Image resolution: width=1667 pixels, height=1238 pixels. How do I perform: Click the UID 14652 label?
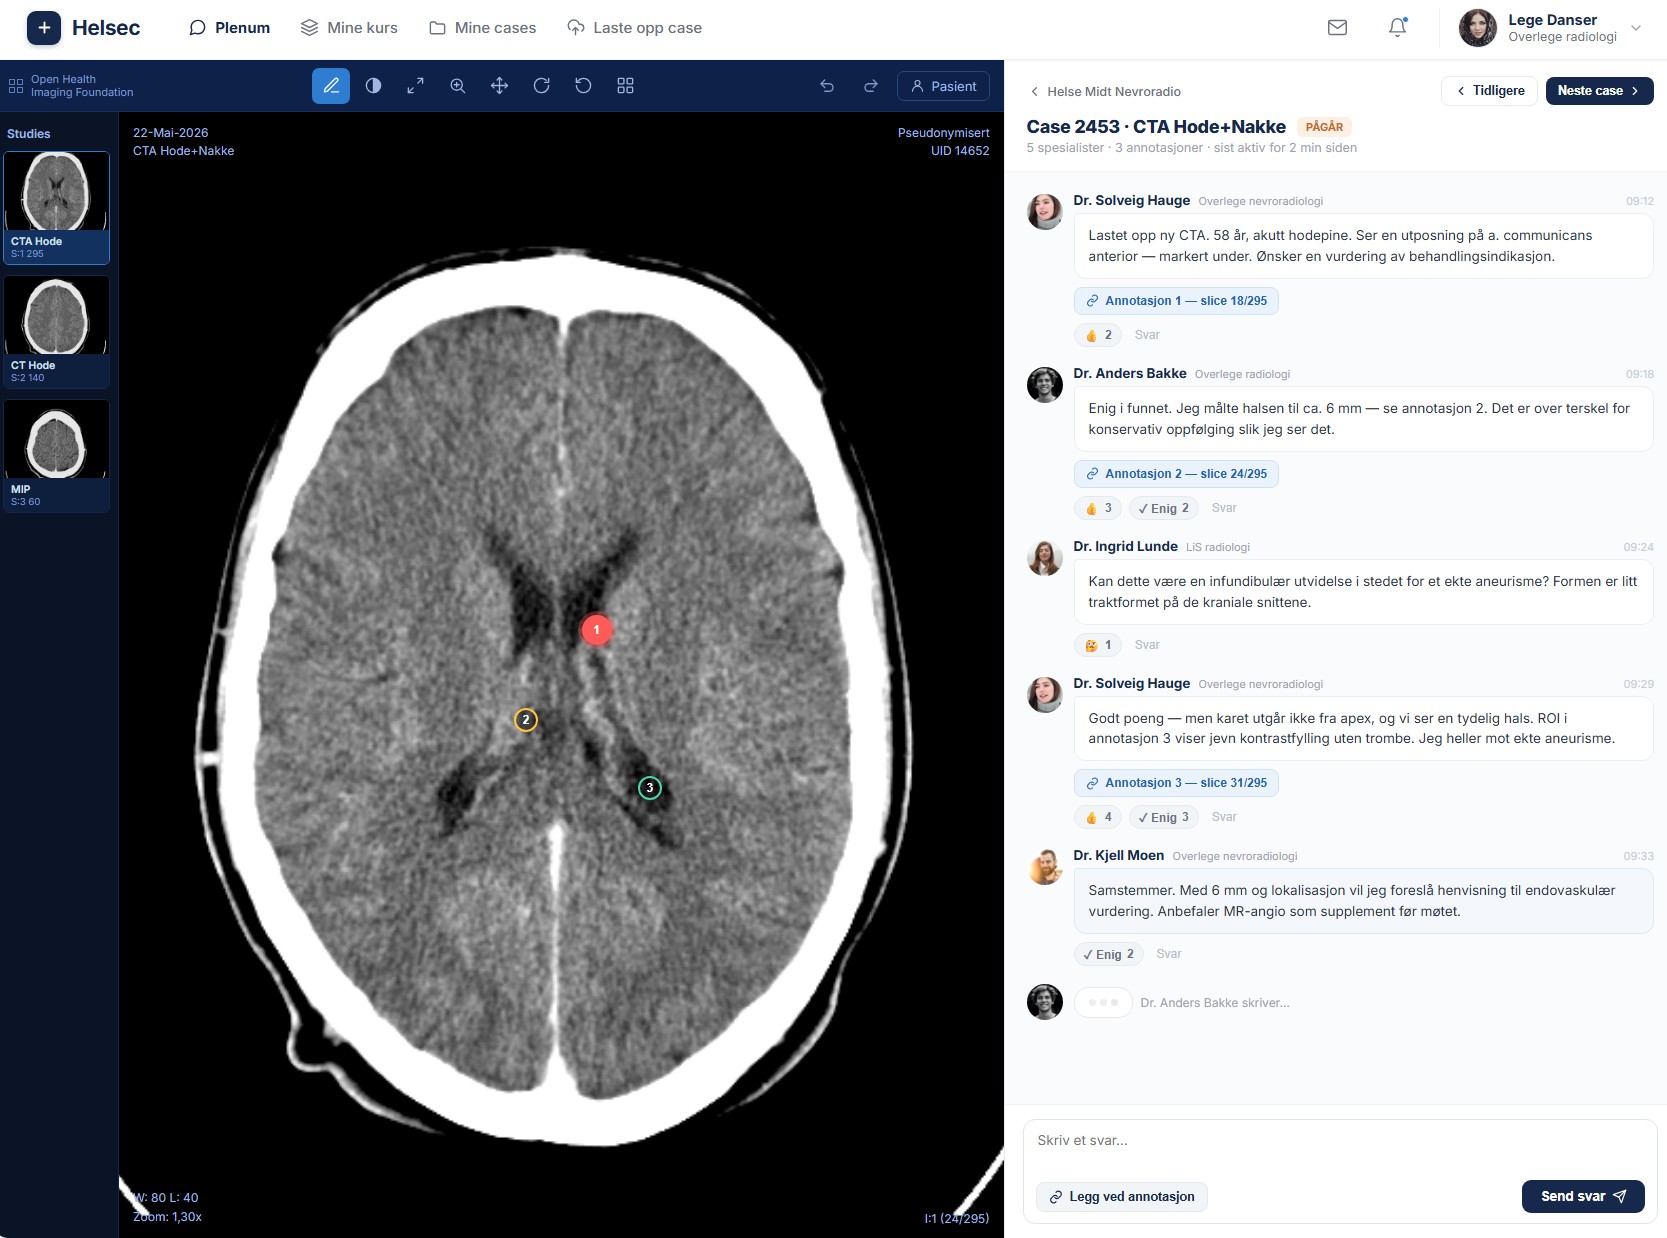click(960, 151)
